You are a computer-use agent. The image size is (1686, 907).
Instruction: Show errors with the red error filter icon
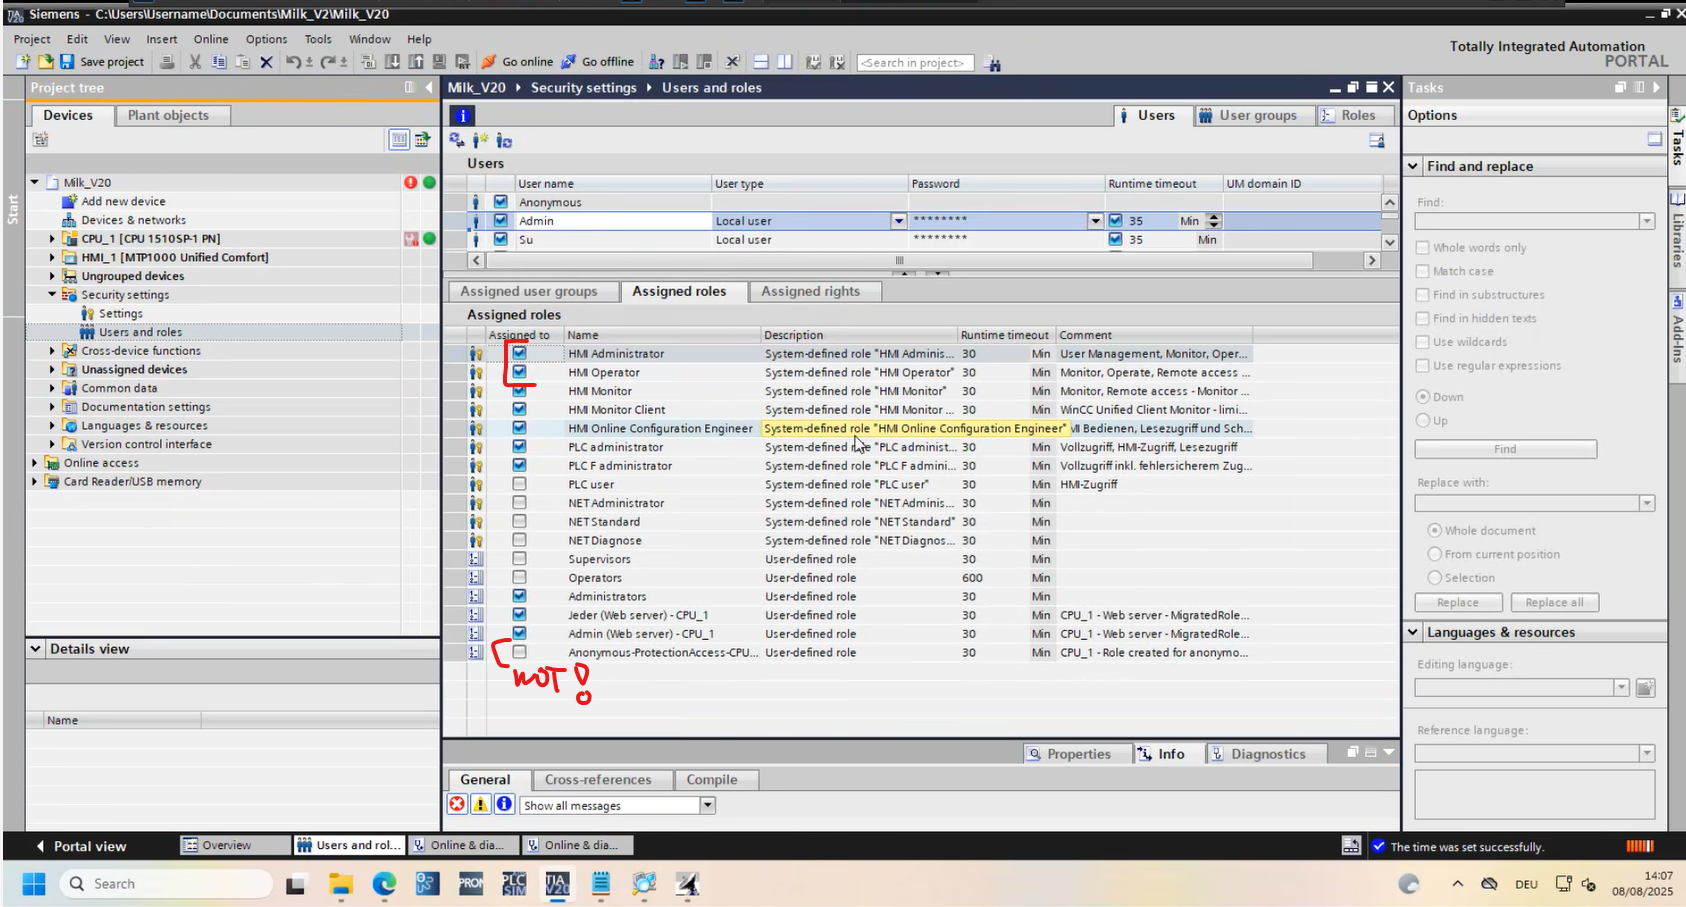click(x=457, y=805)
